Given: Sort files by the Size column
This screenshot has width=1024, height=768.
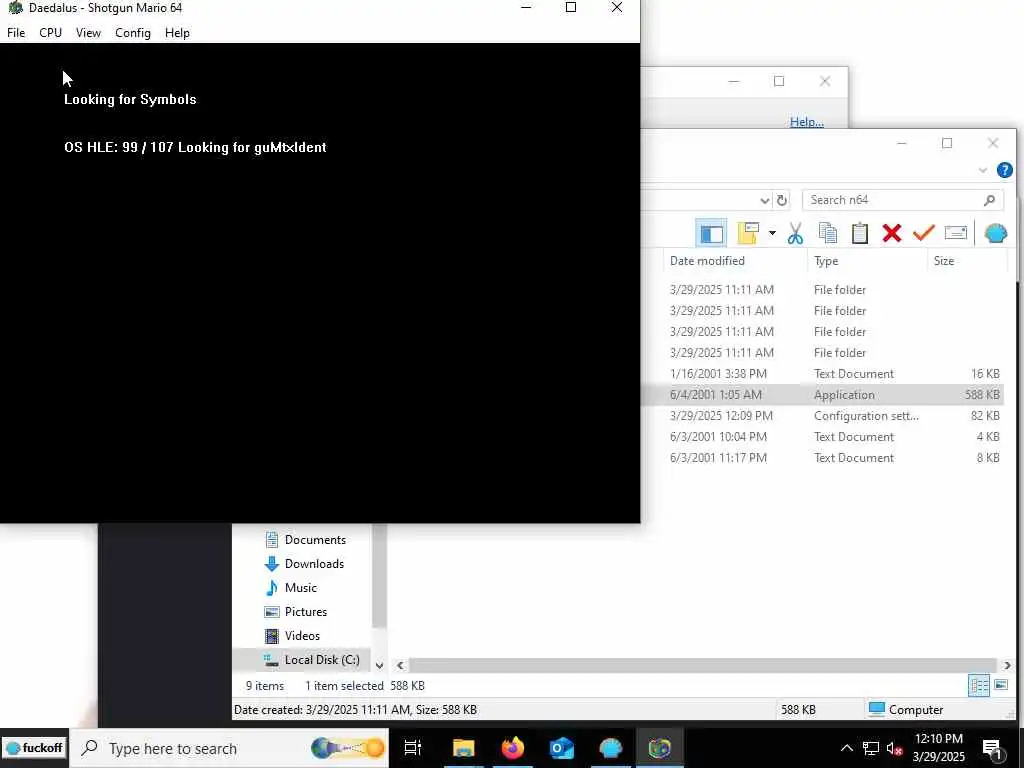Looking at the screenshot, I should (x=944, y=261).
